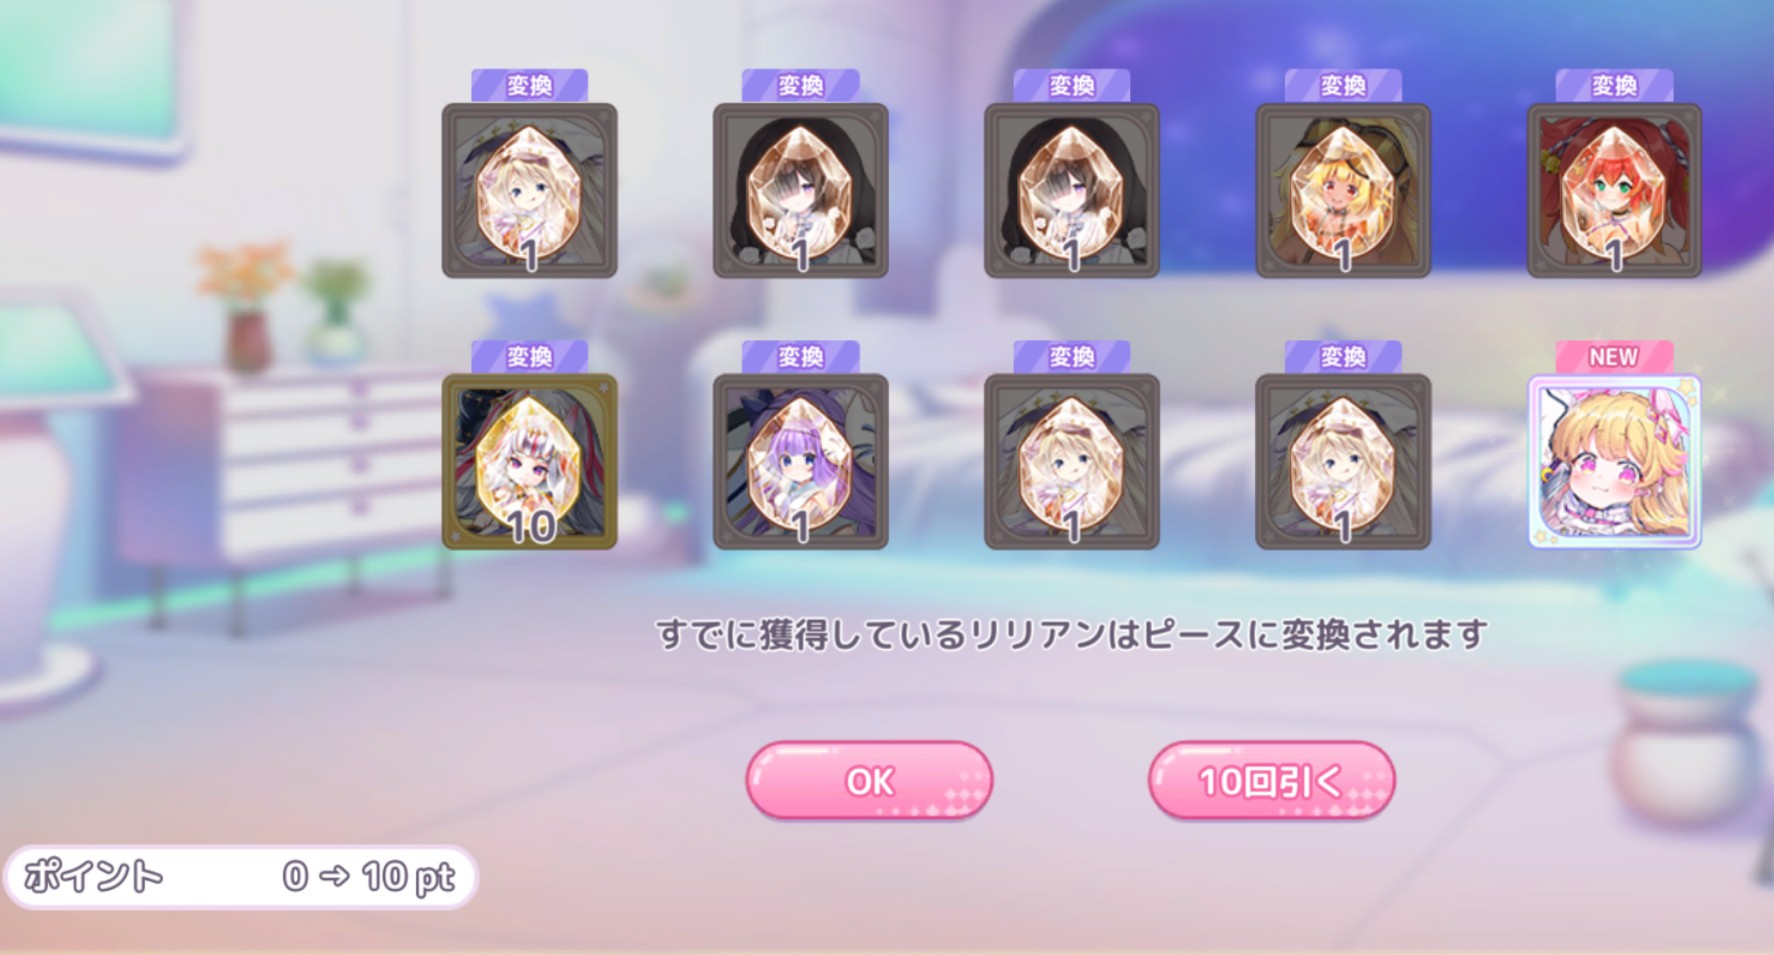Tap fourth bottom-row blonde crystal piece
Screen dimensions: 1774x955
point(1343,461)
